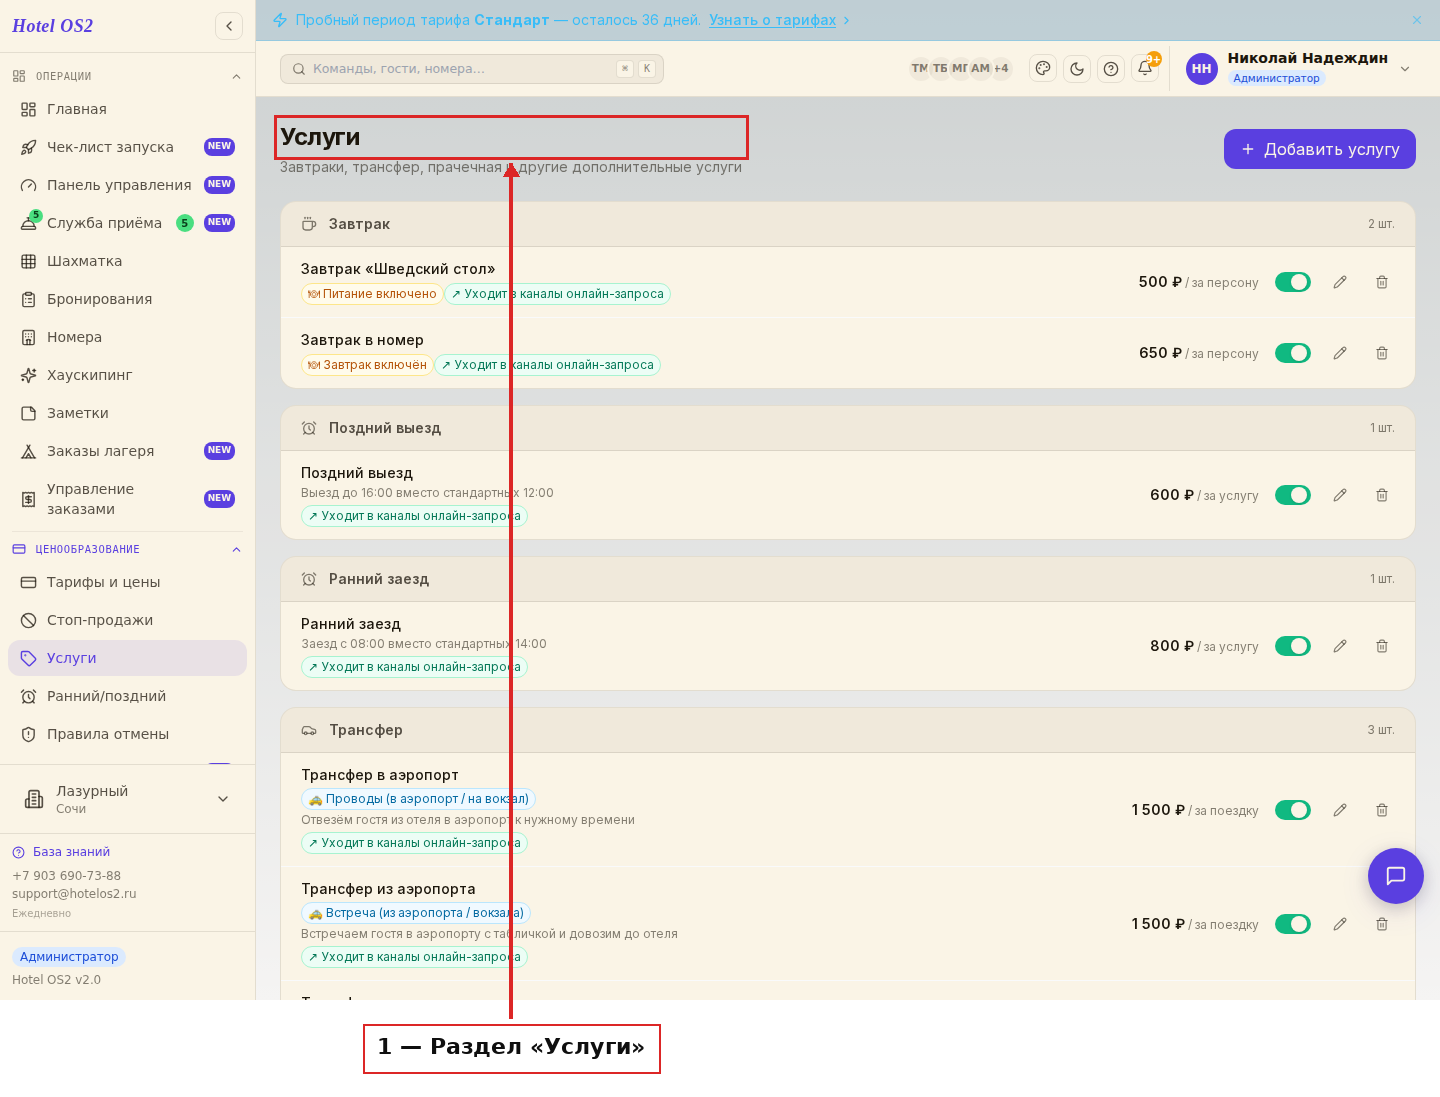Toggle Трансфер из аэропорта availability
This screenshot has width=1440, height=1097.
1293,924
